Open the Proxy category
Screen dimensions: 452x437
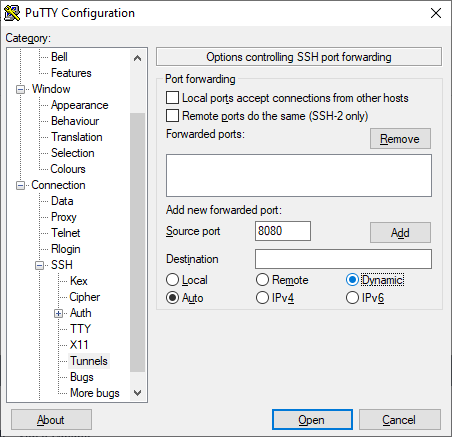pyautogui.click(x=64, y=217)
